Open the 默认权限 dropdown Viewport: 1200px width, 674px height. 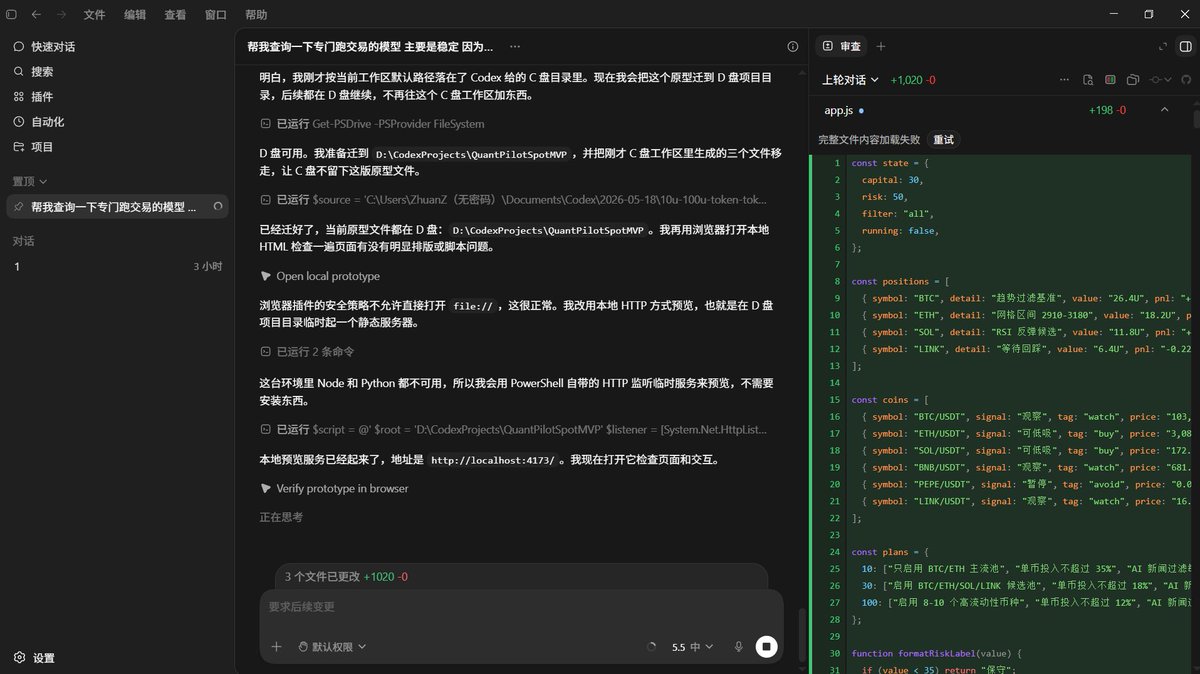(332, 647)
